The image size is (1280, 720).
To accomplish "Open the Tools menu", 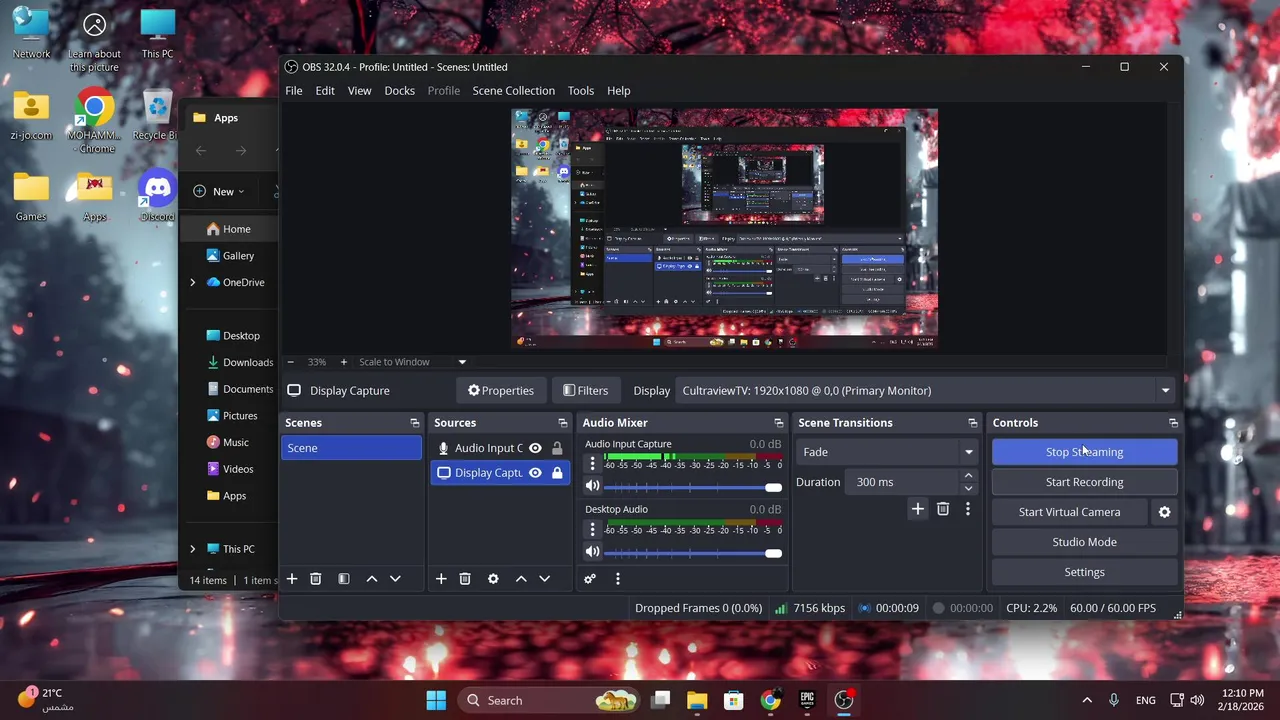I will pos(581,91).
